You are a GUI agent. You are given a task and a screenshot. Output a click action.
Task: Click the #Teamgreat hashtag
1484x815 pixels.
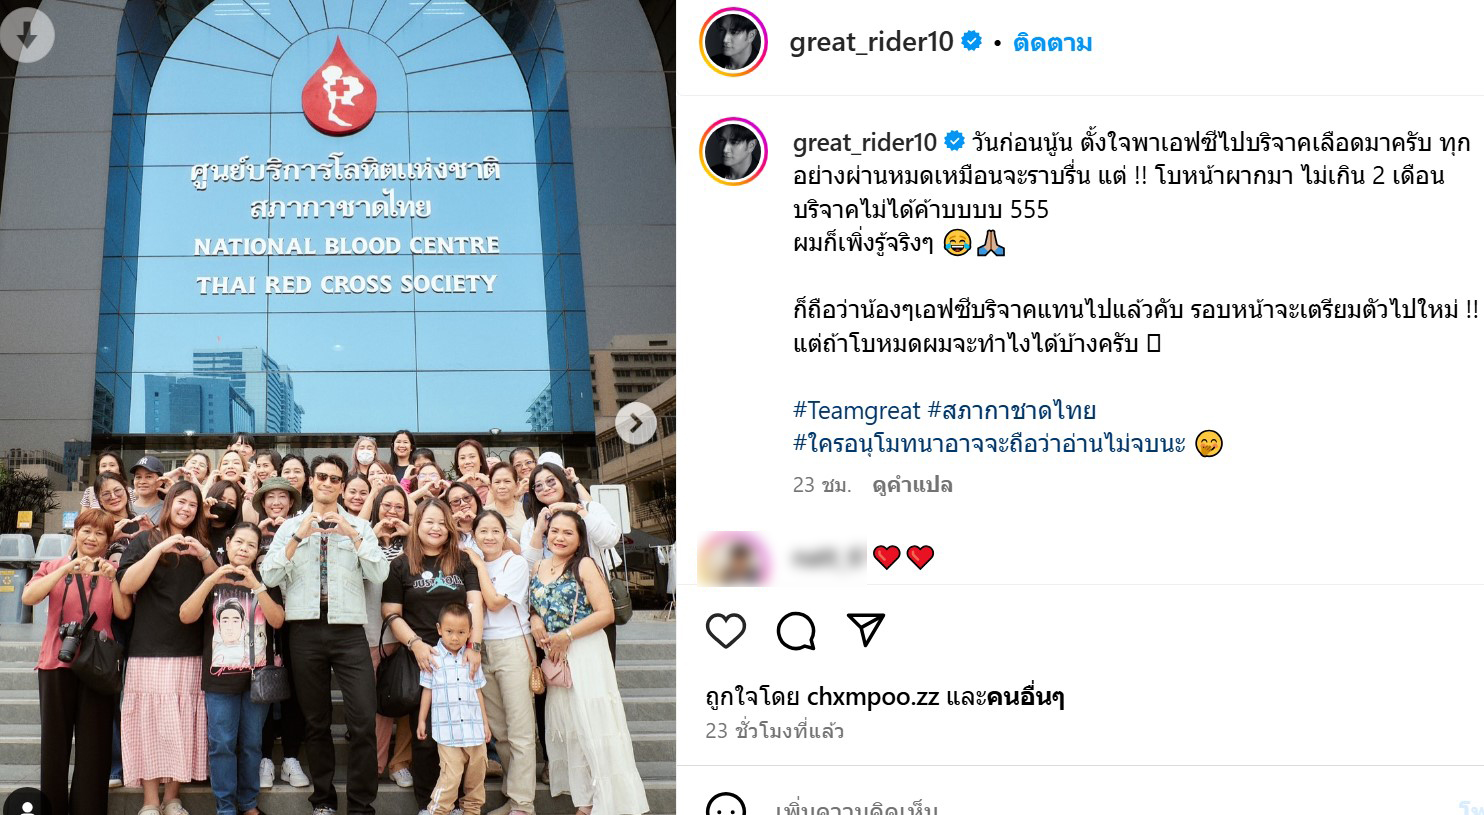coord(856,410)
